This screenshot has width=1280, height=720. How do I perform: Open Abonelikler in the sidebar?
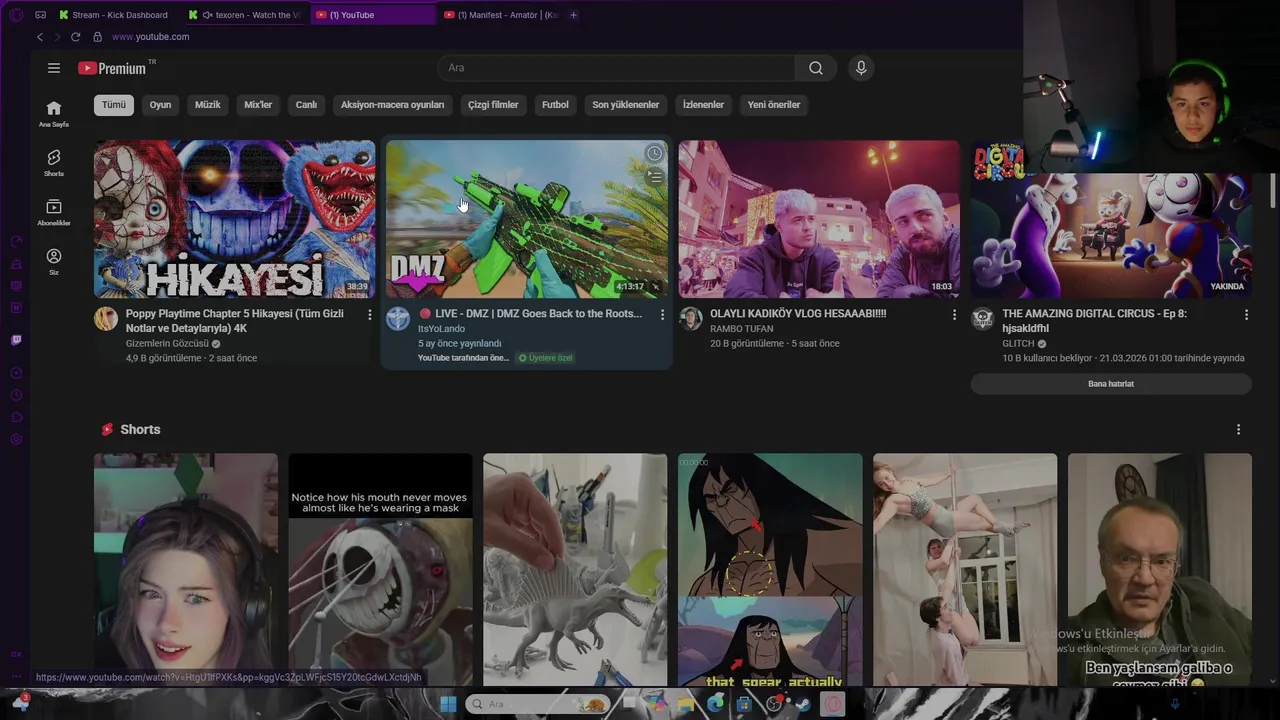tap(54, 212)
